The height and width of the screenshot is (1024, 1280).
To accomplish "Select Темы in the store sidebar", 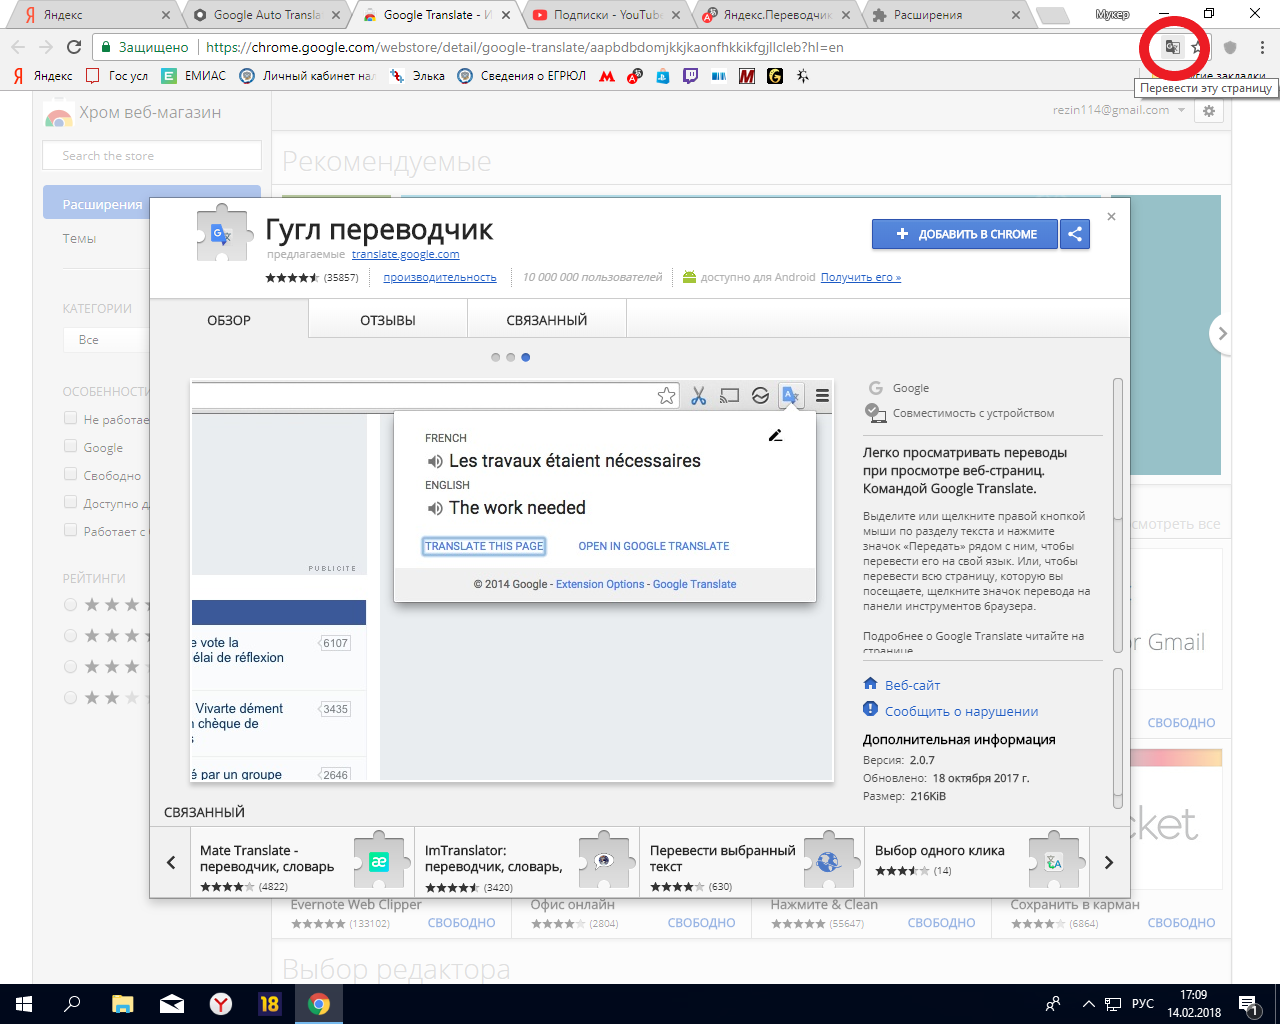I will pyautogui.click(x=79, y=238).
